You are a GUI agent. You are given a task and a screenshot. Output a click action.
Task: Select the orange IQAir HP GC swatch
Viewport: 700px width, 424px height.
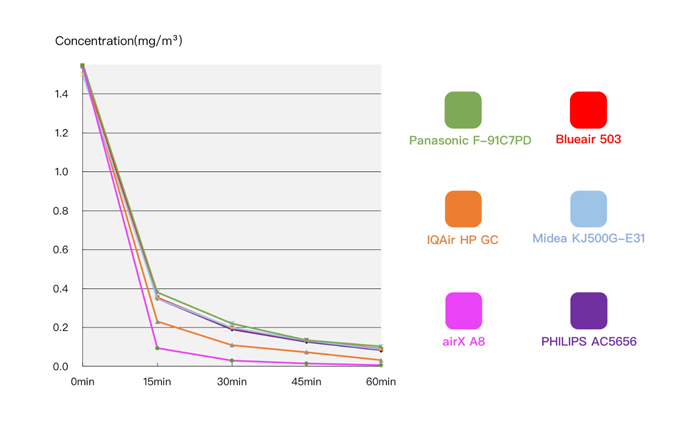coord(463,209)
